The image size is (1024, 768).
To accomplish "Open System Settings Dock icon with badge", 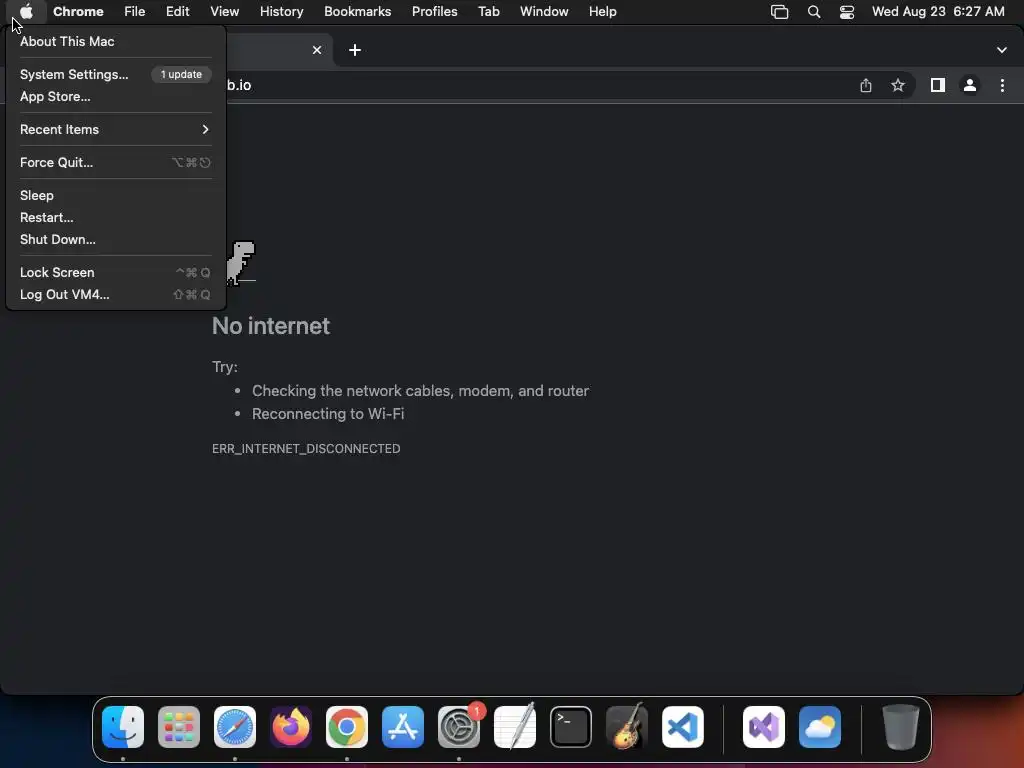I will pos(459,727).
